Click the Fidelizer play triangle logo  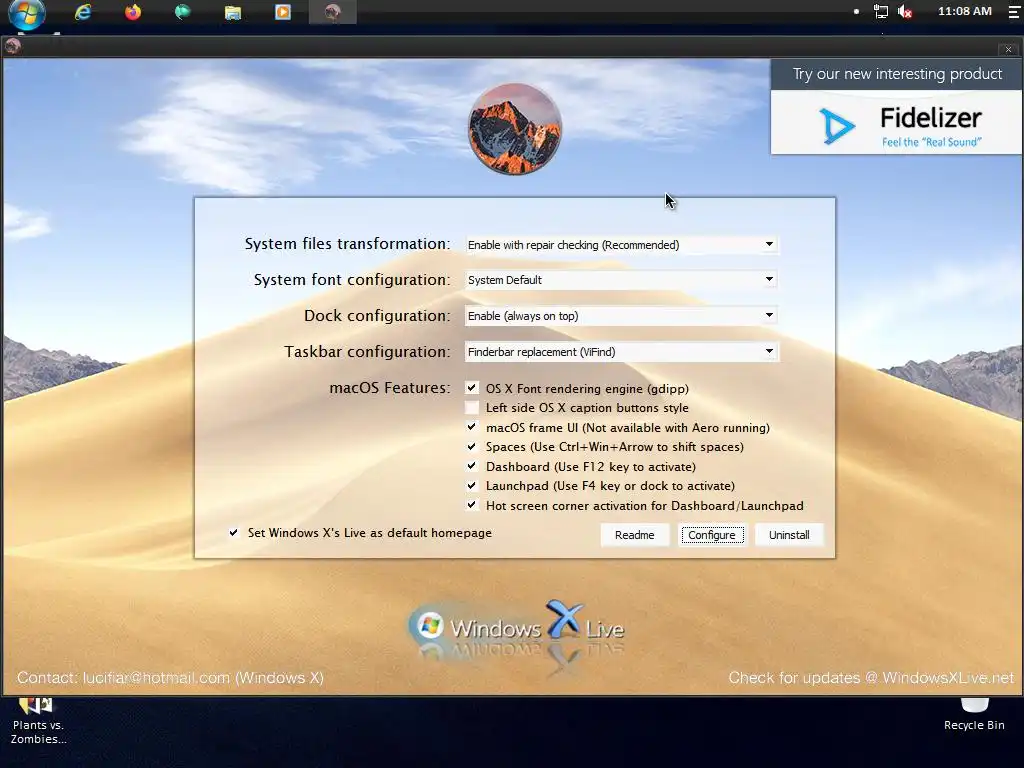click(837, 125)
